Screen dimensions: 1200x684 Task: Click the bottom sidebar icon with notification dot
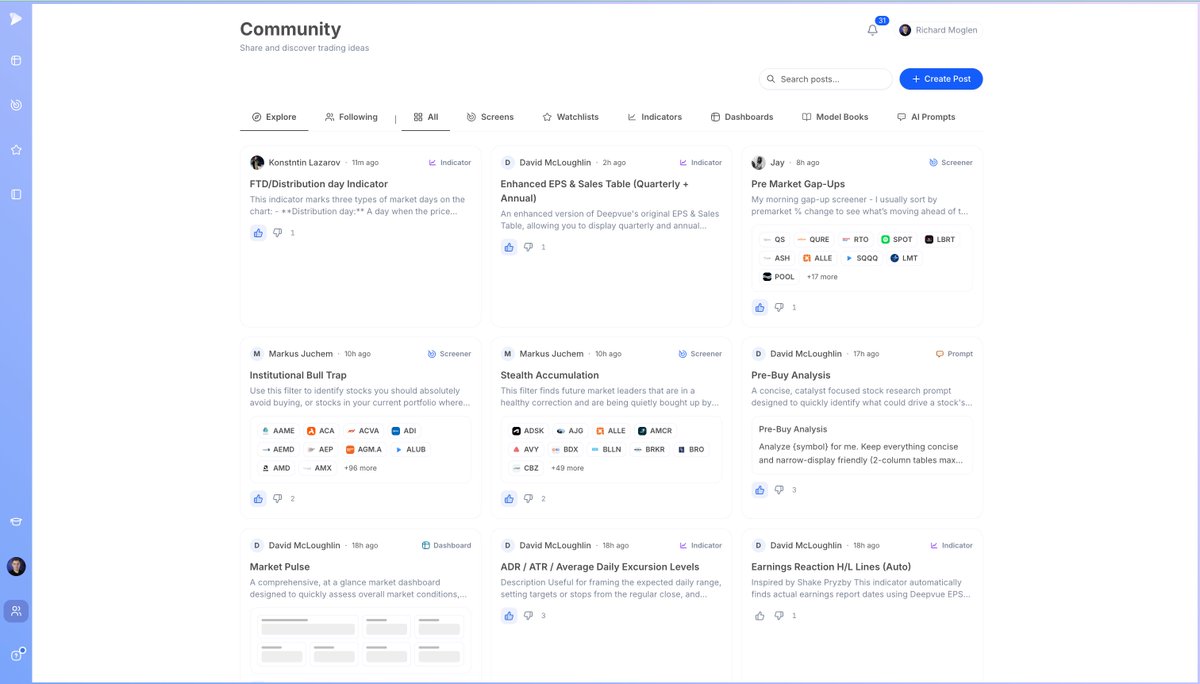(16, 655)
